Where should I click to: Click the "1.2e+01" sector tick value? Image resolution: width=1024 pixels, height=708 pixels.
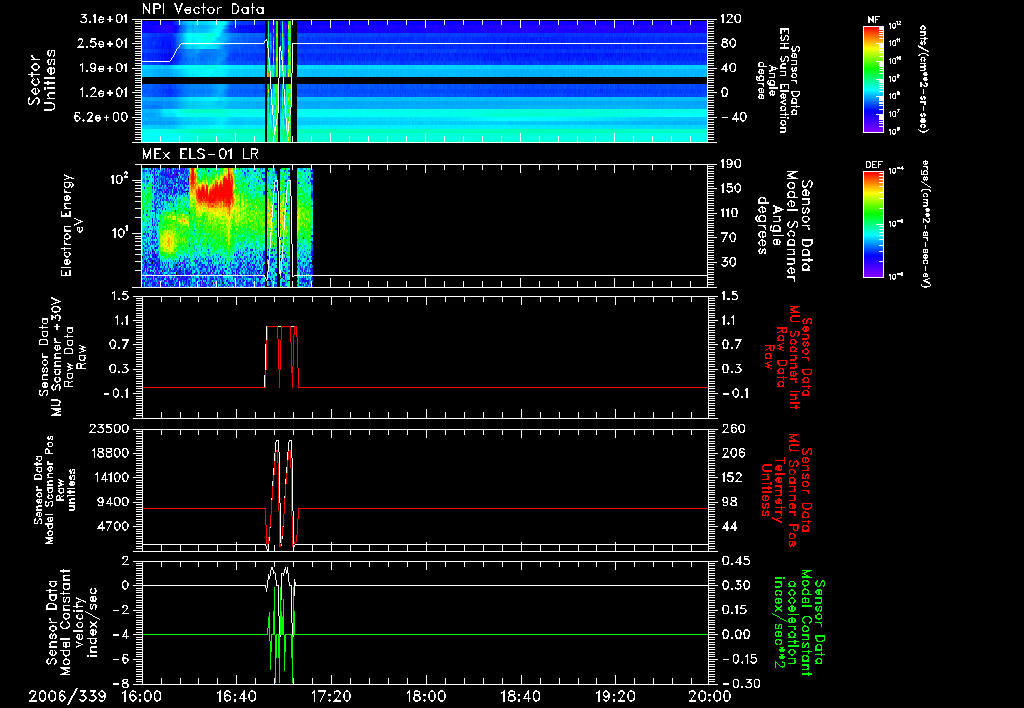103,93
